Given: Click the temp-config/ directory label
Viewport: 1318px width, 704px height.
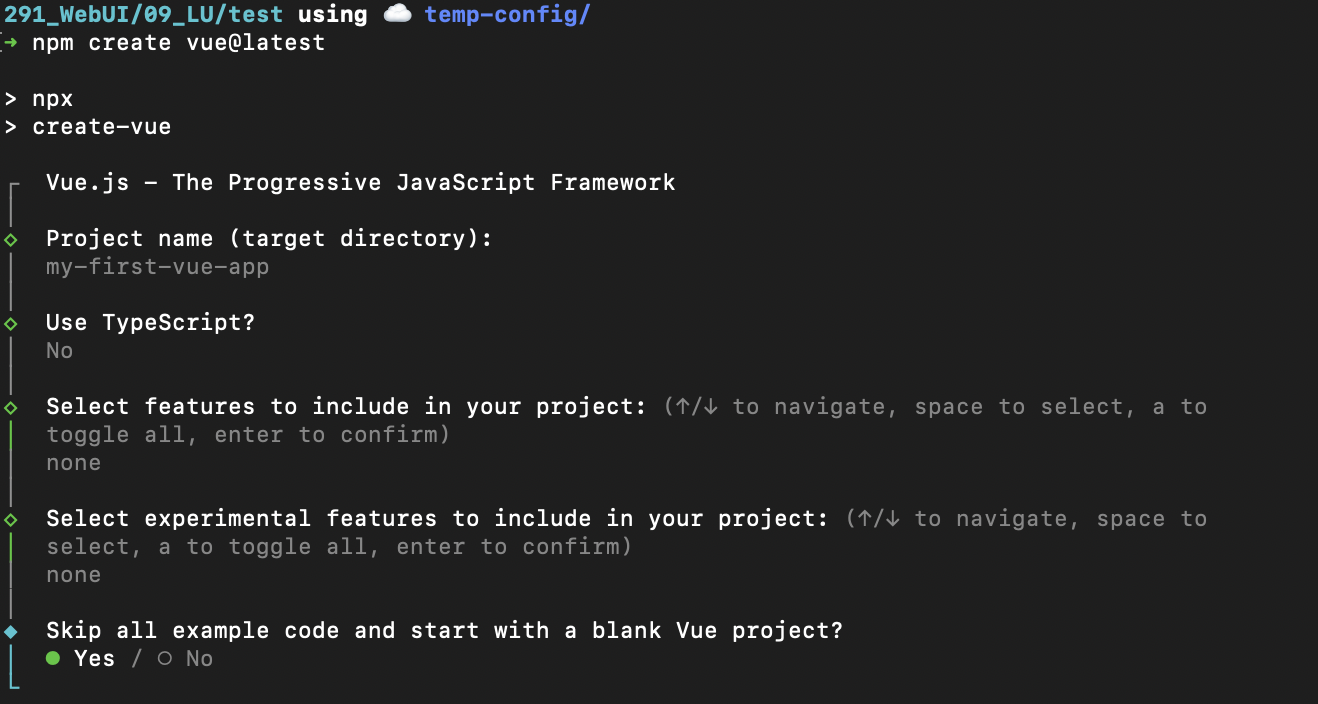Looking at the screenshot, I should click(506, 15).
